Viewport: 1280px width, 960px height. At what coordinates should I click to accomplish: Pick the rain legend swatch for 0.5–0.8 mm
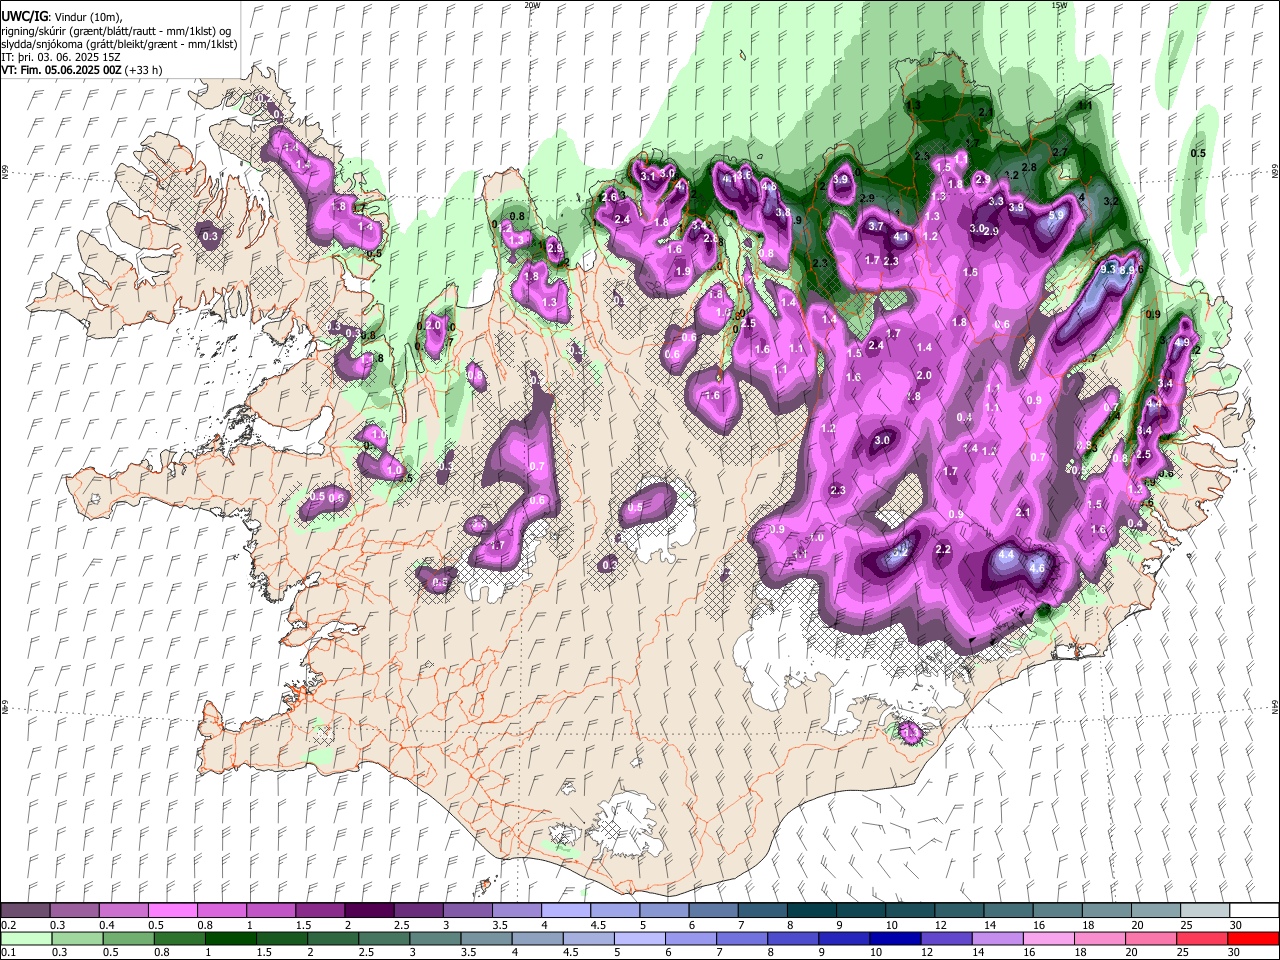coord(128,938)
